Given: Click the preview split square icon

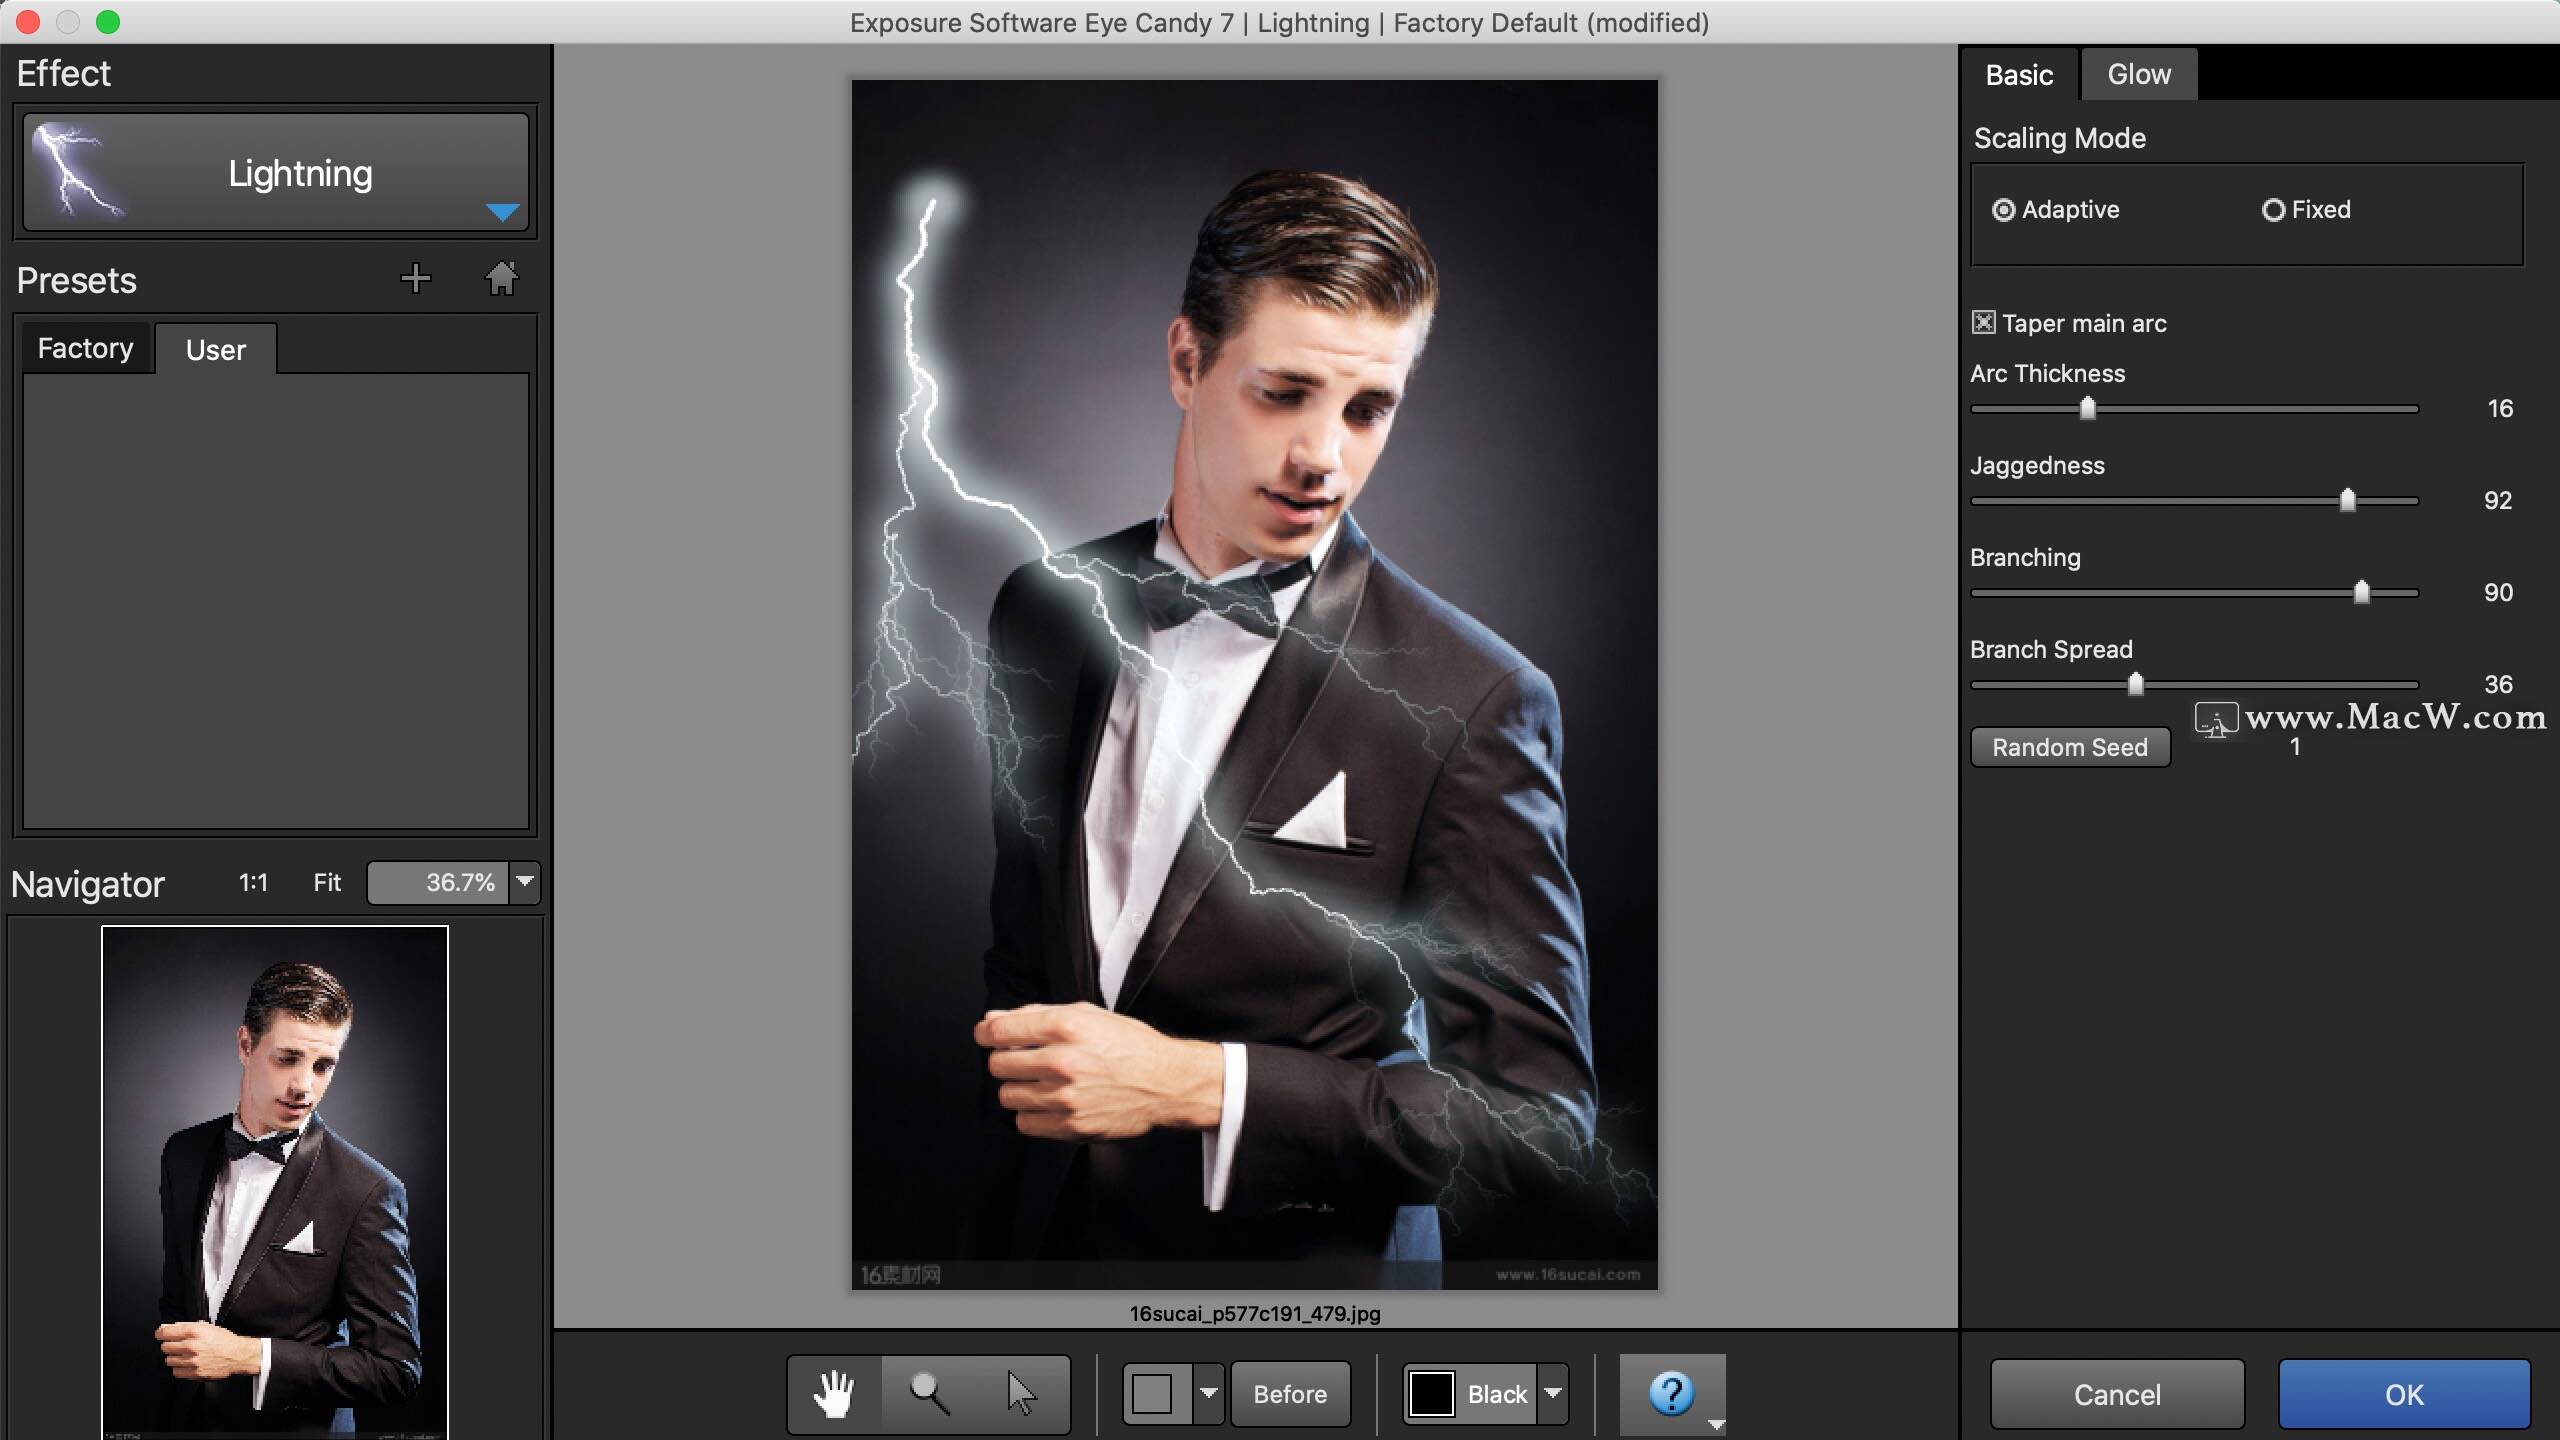Looking at the screenshot, I should pyautogui.click(x=1153, y=1394).
